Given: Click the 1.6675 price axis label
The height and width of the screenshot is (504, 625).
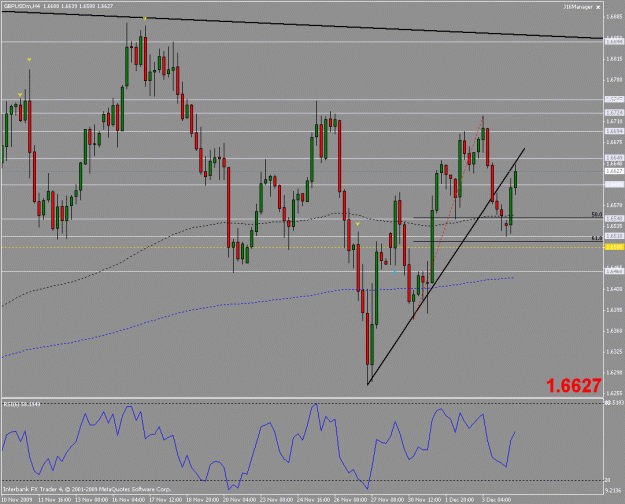Looking at the screenshot, I should pyautogui.click(x=614, y=142).
